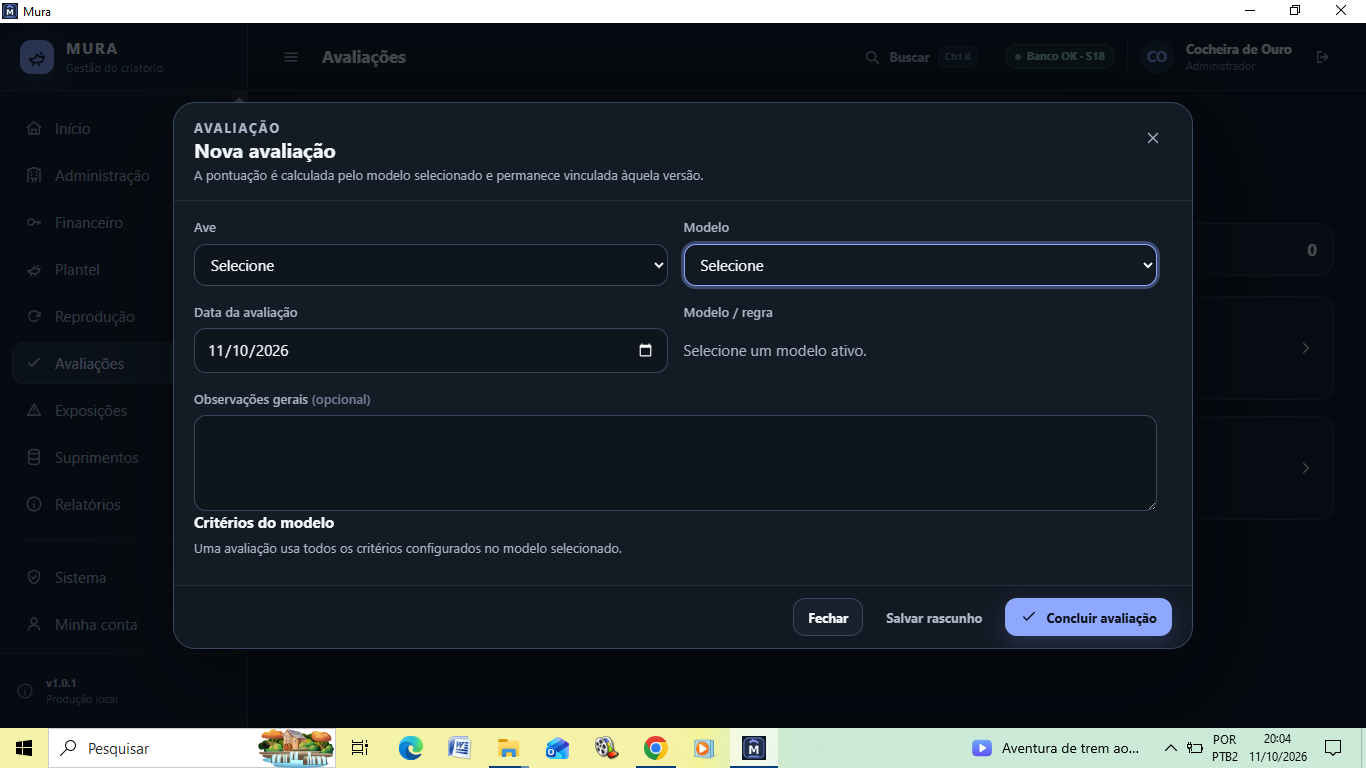Click the Fechar button
The image size is (1366, 768).
point(828,618)
